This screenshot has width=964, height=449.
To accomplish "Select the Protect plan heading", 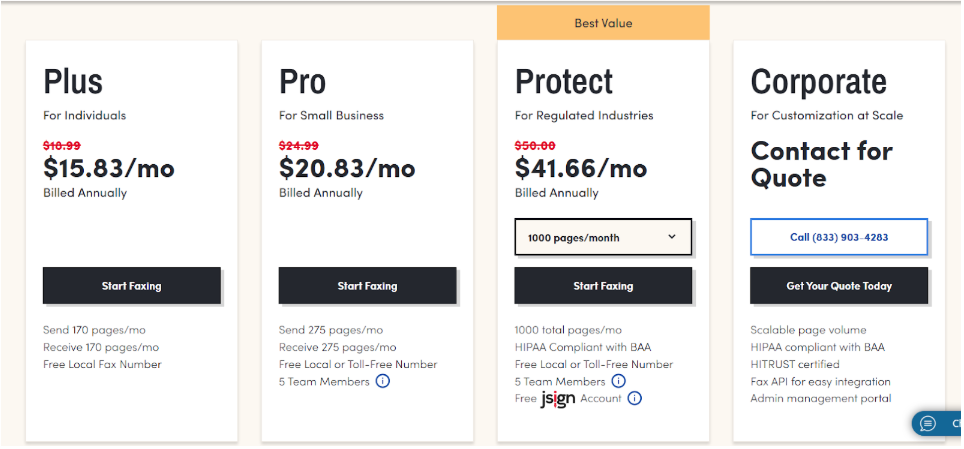I will click(x=564, y=81).
